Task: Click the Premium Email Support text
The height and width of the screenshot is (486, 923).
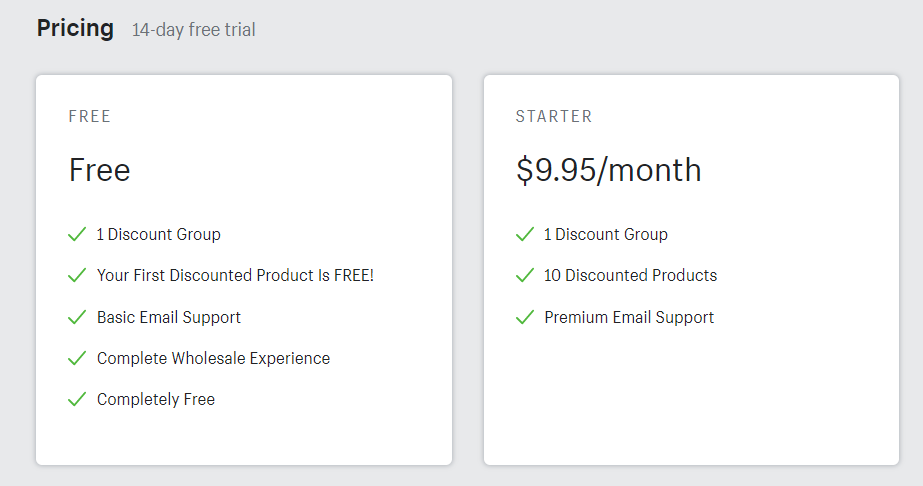Action: point(629,317)
